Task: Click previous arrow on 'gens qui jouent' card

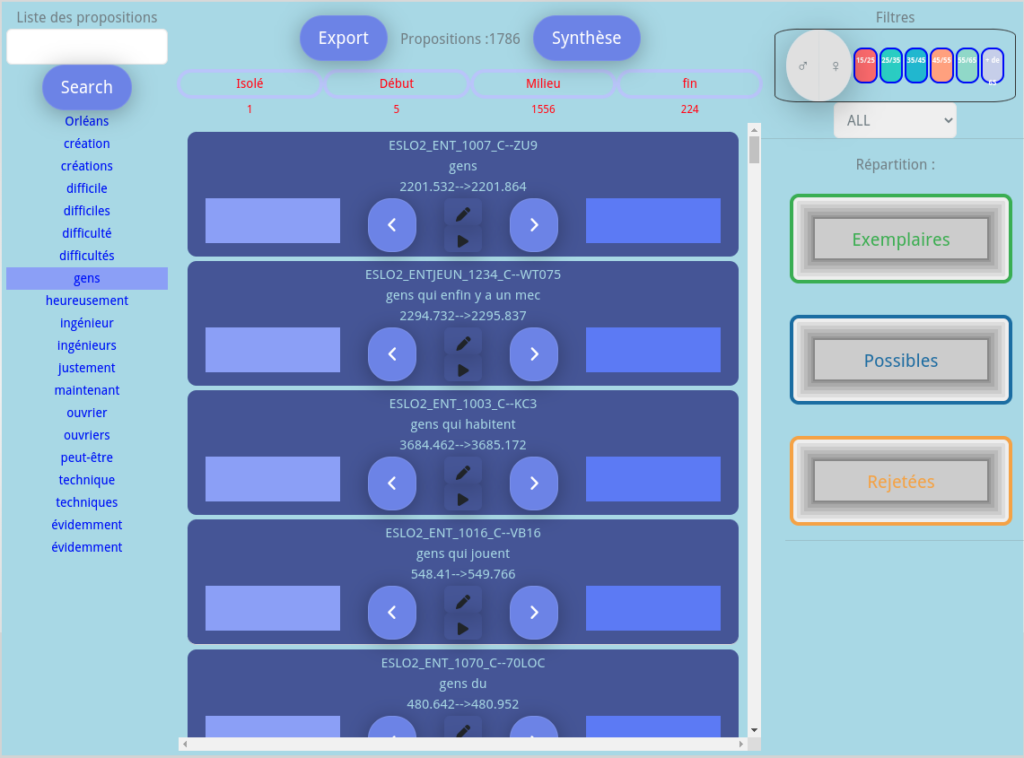Action: pyautogui.click(x=392, y=612)
